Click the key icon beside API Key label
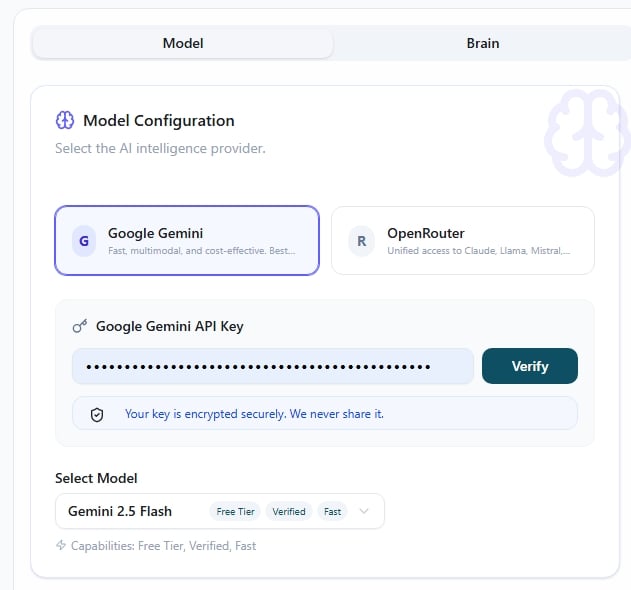The width and height of the screenshot is (631, 590). tap(80, 326)
